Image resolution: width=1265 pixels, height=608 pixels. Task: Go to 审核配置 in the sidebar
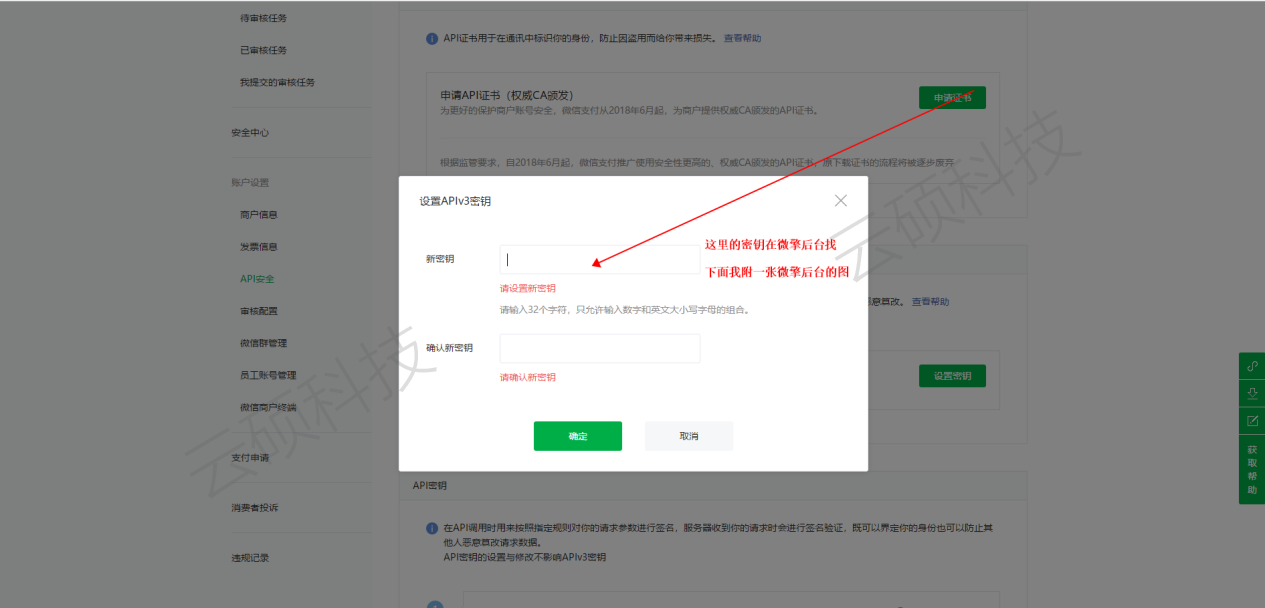(259, 311)
